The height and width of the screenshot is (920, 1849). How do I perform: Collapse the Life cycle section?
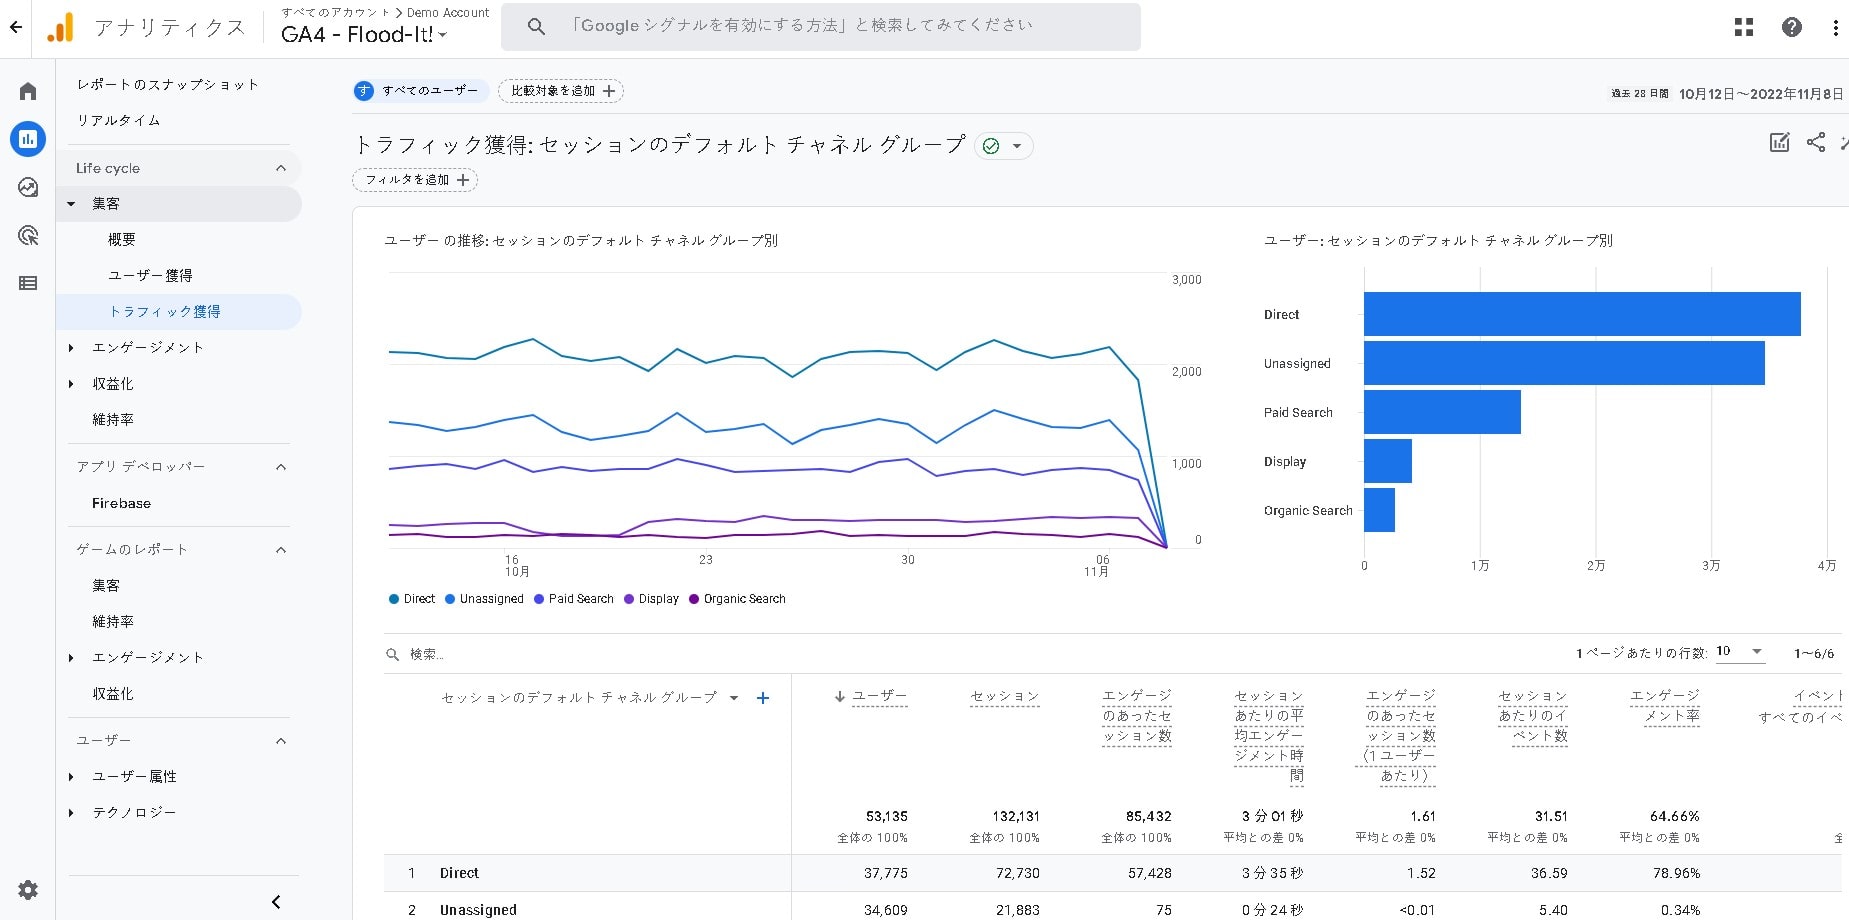point(281,168)
